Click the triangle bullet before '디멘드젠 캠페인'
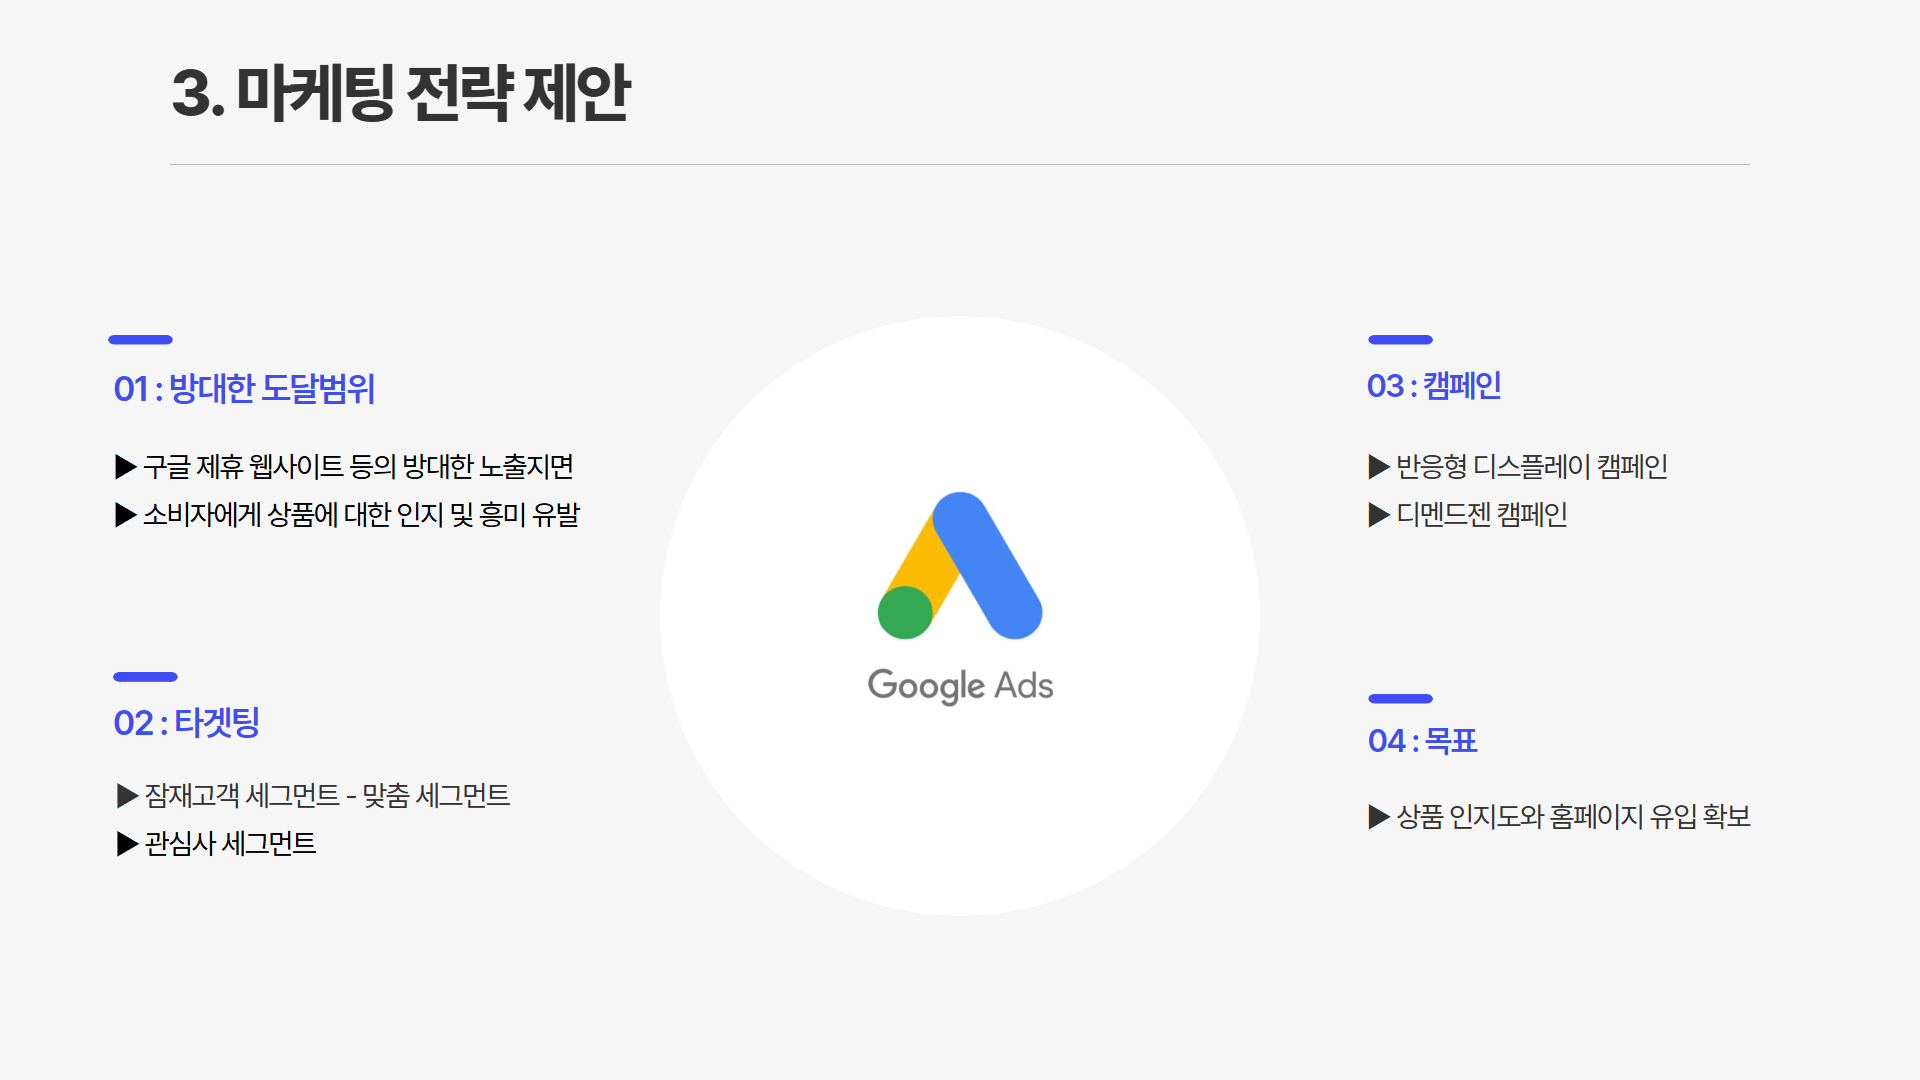 [1379, 514]
